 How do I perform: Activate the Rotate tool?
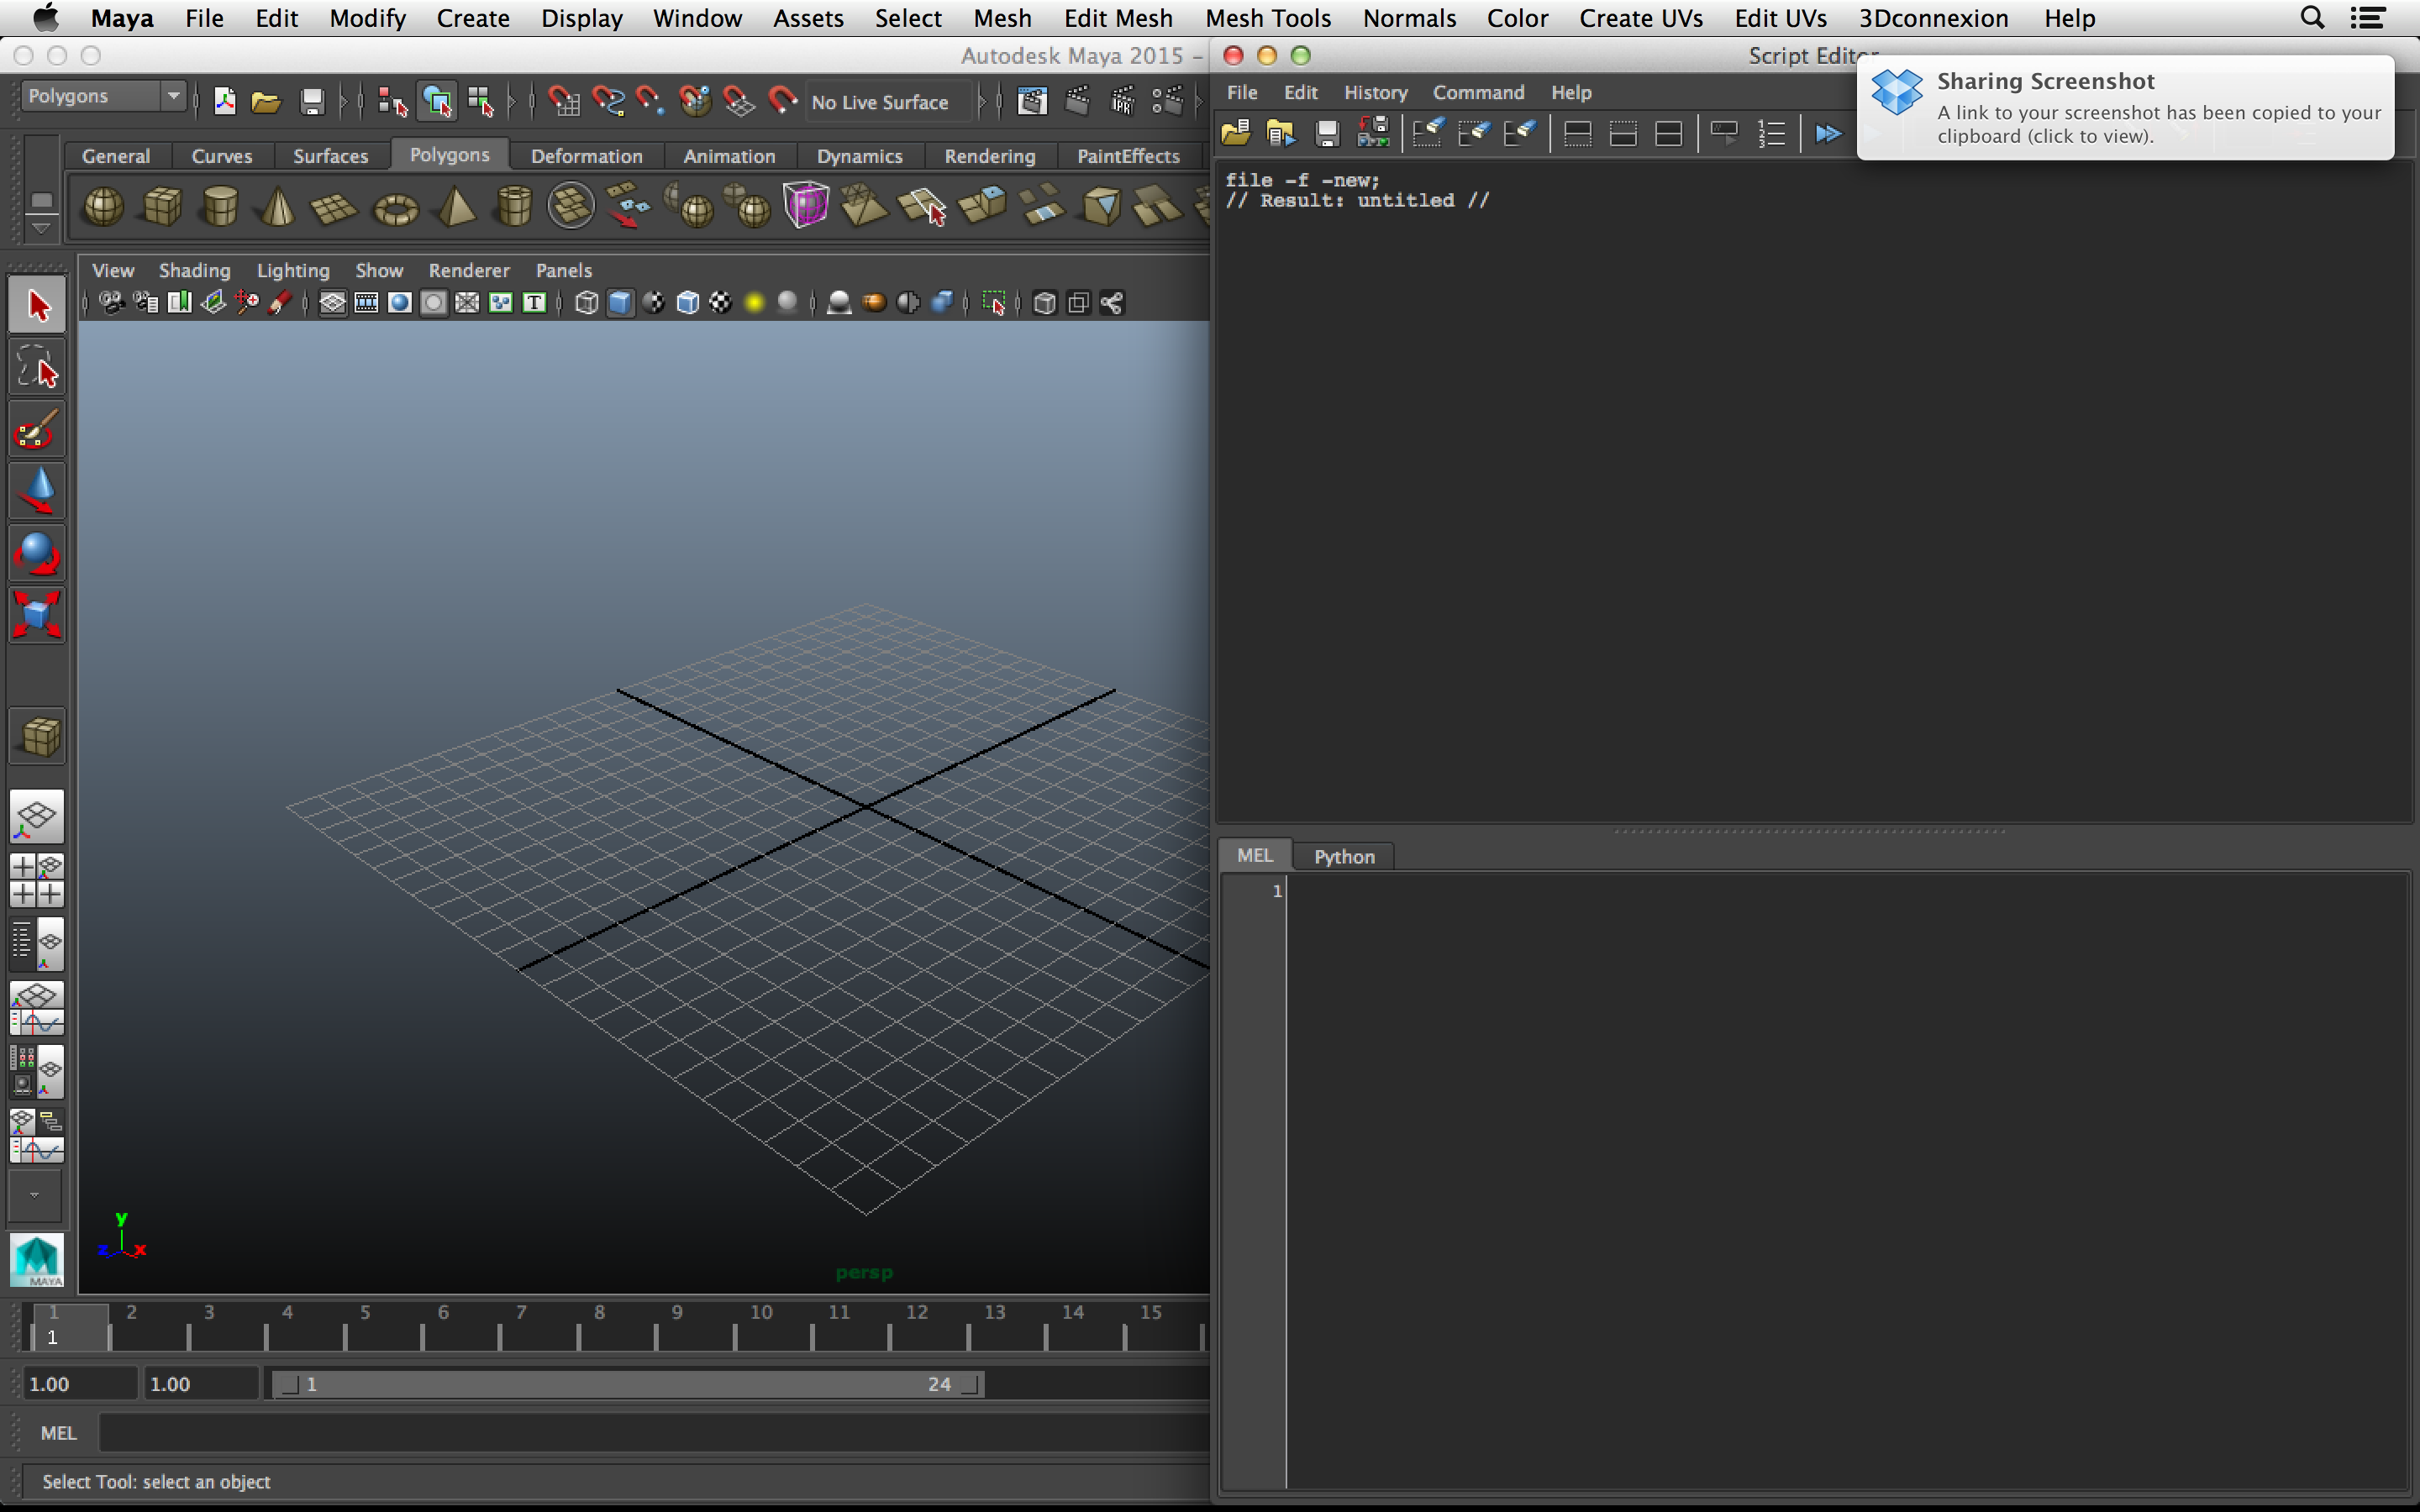click(38, 553)
